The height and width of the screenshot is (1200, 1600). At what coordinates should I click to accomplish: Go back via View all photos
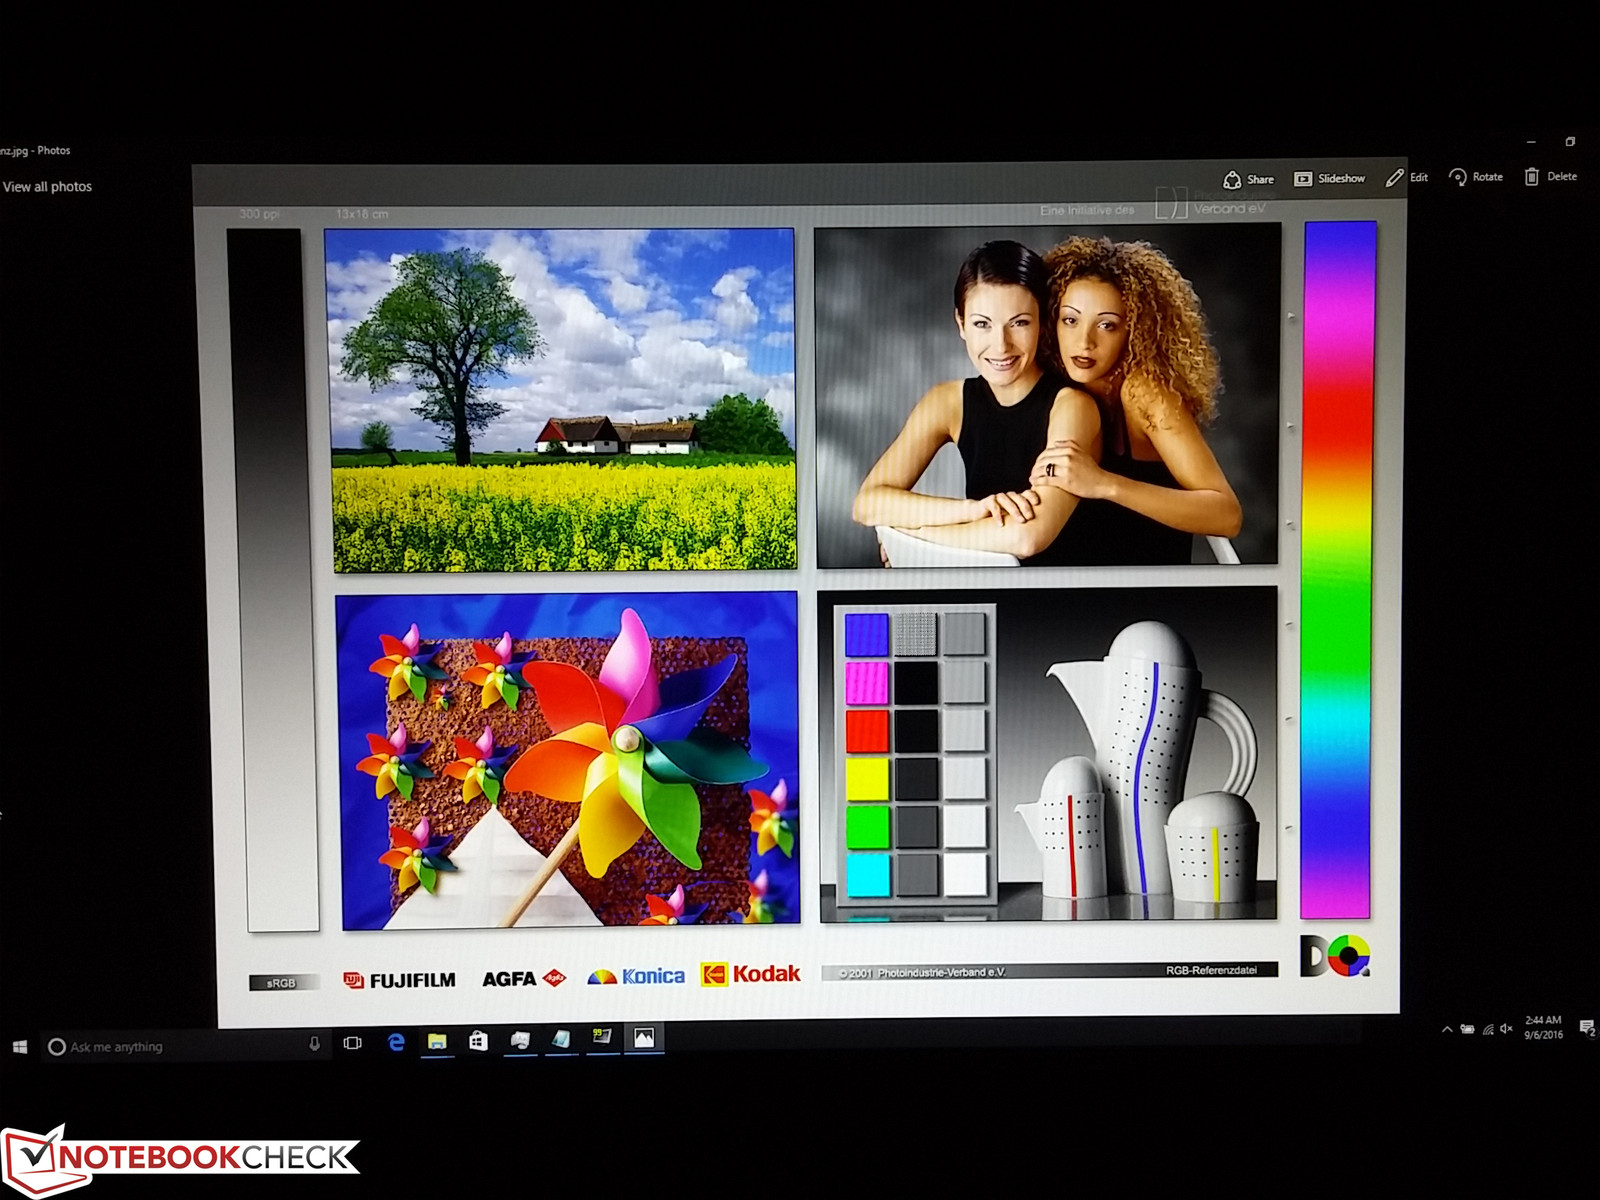point(47,187)
